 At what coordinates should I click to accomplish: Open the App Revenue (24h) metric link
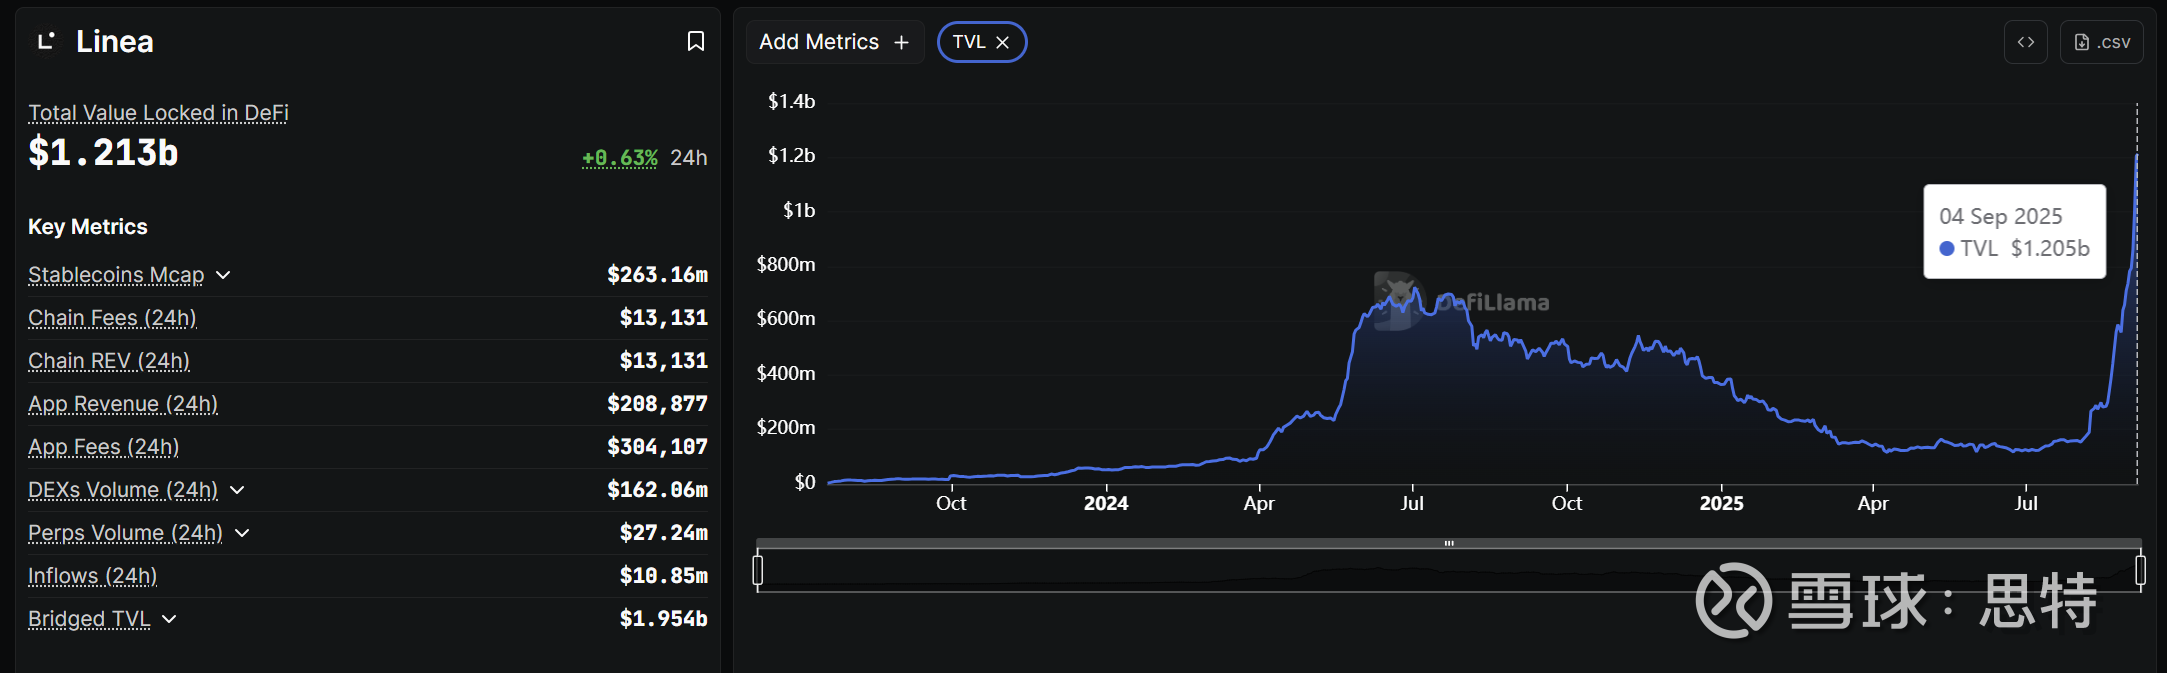tap(123, 404)
